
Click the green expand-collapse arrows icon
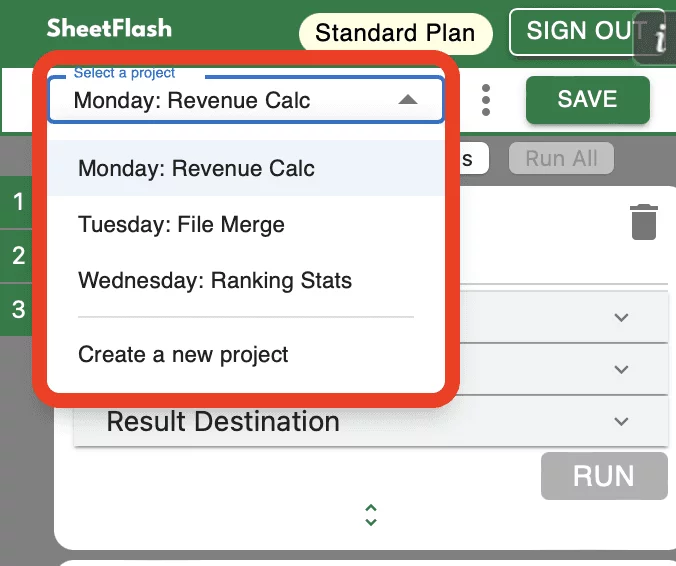371,515
